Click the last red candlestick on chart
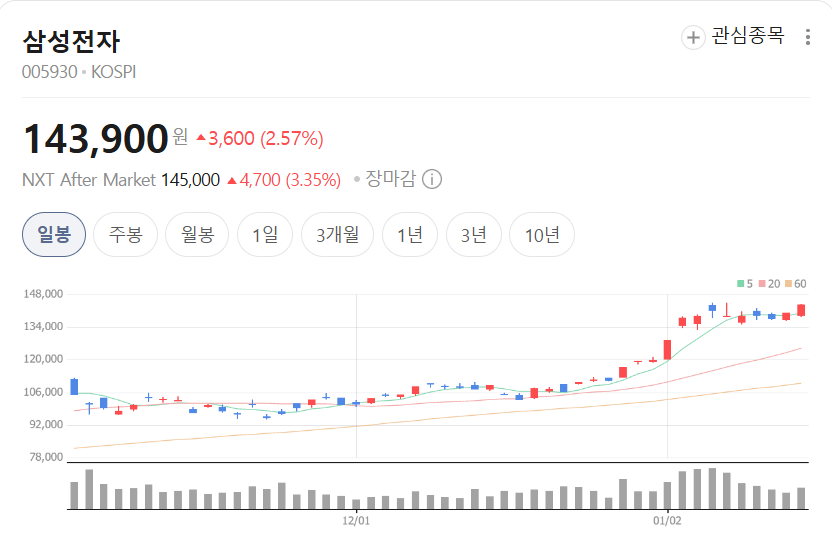 coord(801,310)
